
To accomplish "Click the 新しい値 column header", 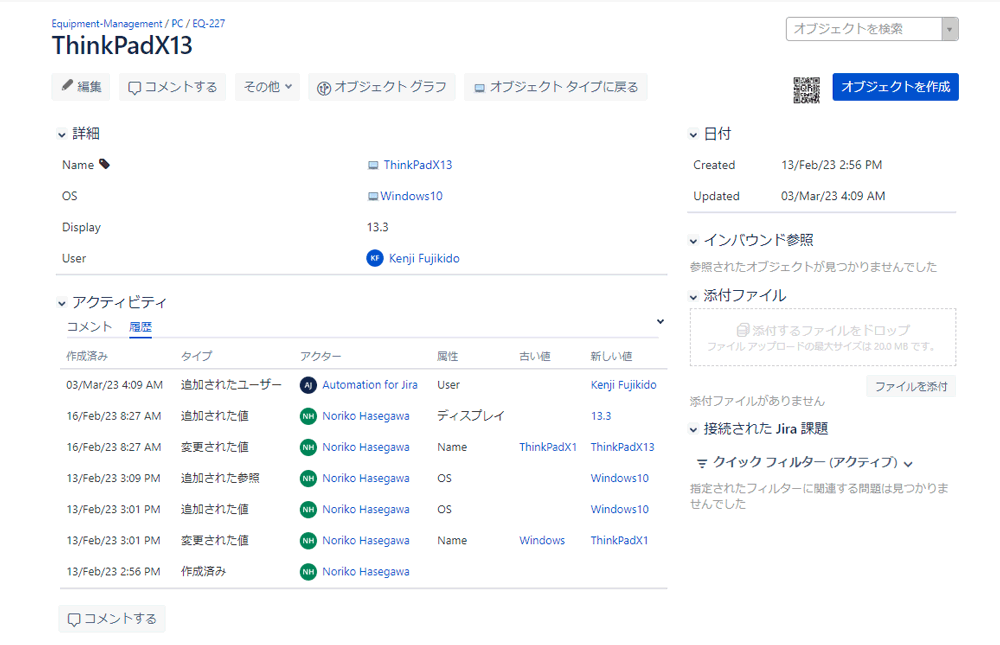I will click(611, 356).
